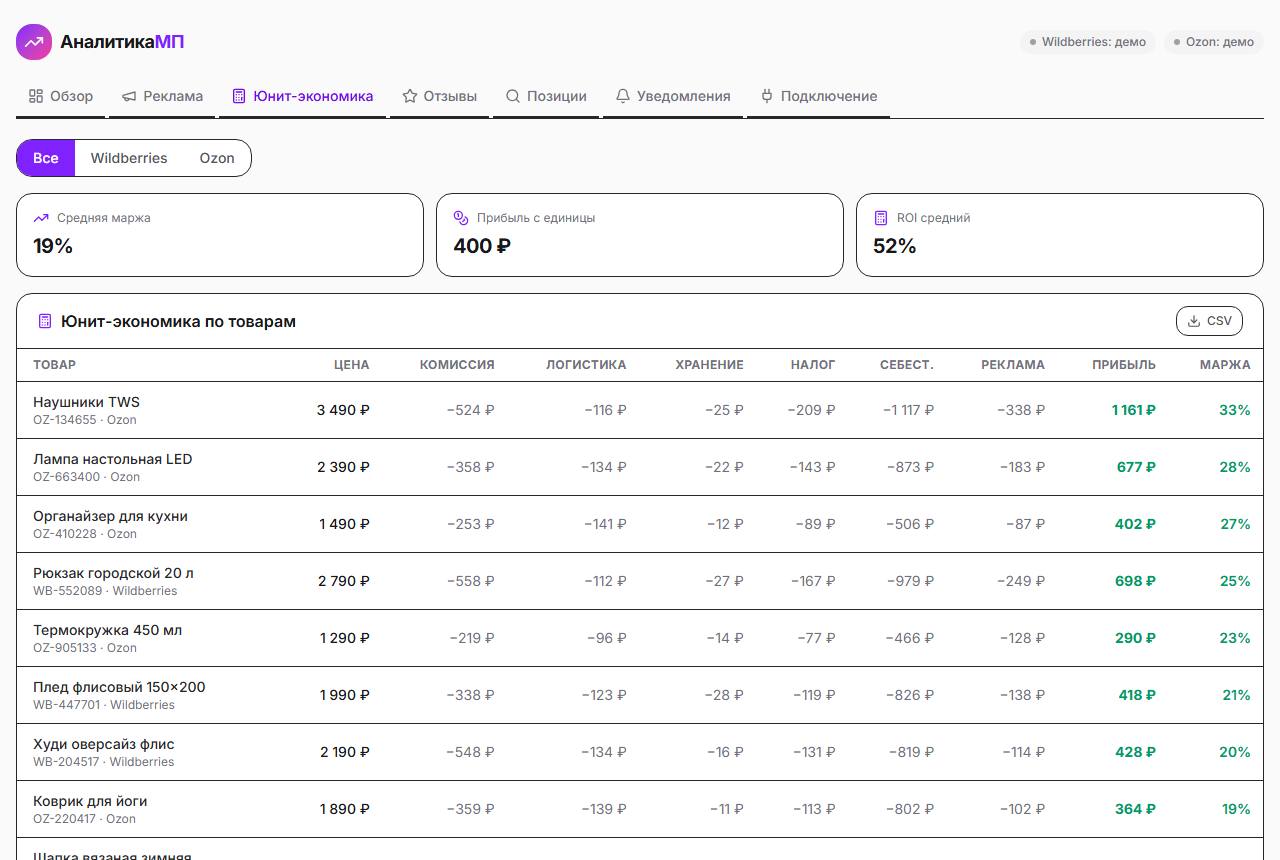Click the calculator icon in ROI средний card
1280x860 pixels.
881,218
